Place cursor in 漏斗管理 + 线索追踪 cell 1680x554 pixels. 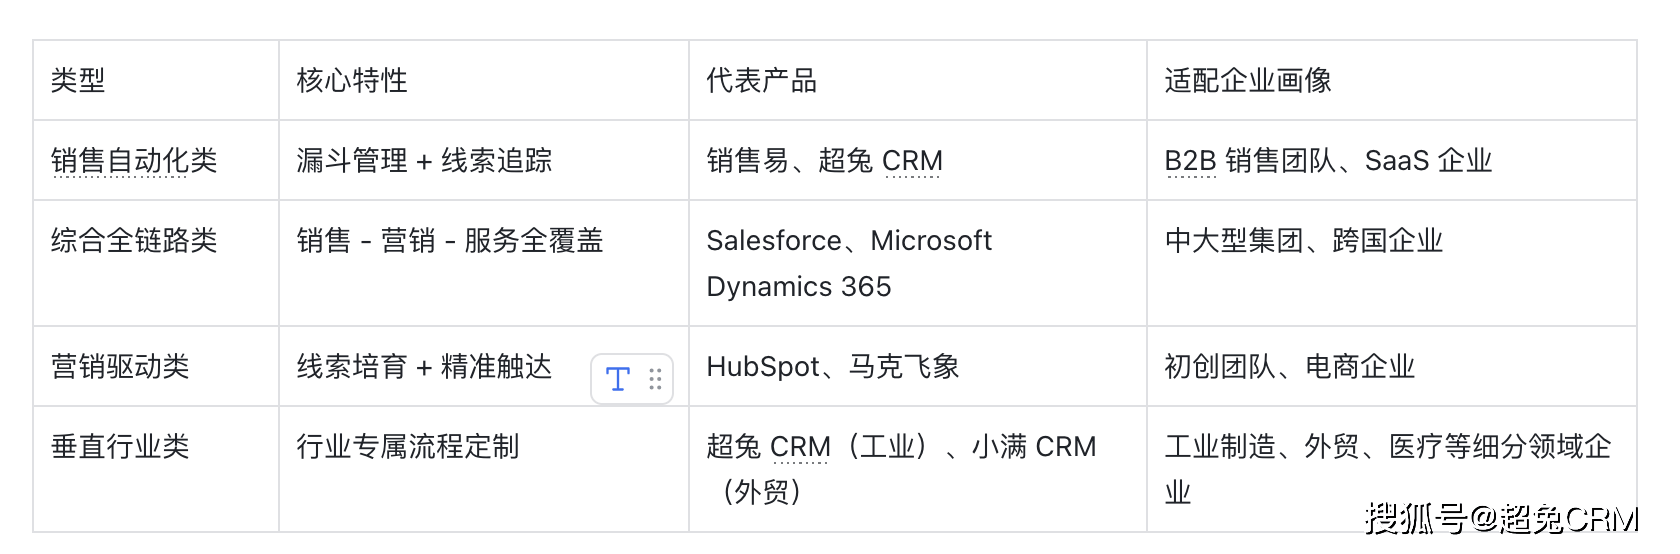click(x=424, y=161)
